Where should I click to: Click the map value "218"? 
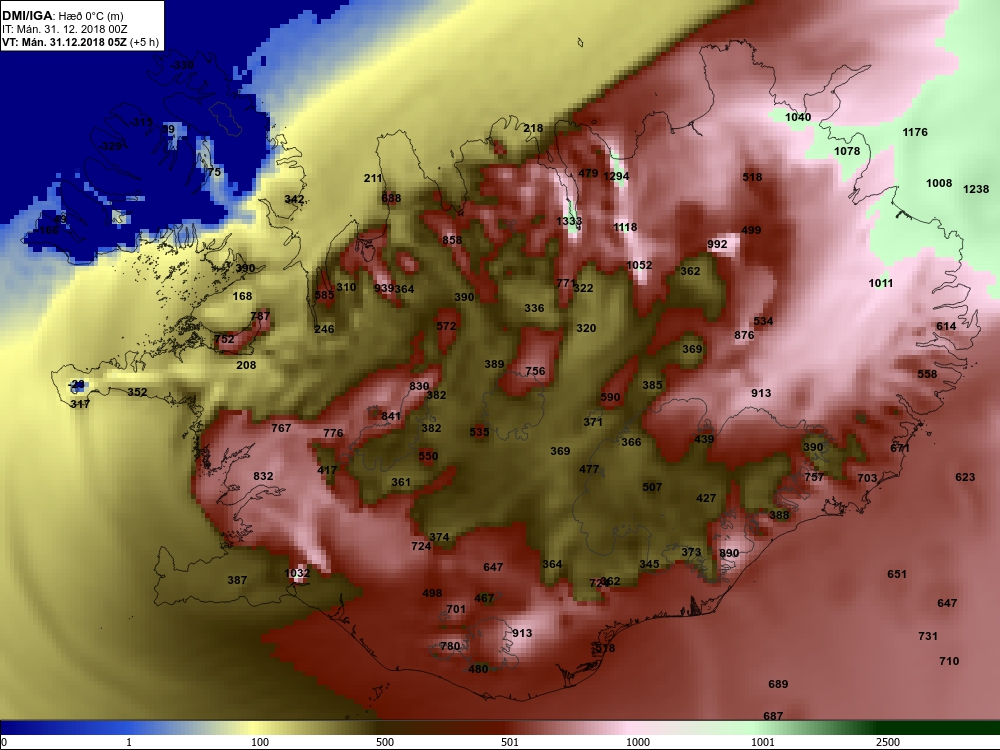tap(533, 128)
